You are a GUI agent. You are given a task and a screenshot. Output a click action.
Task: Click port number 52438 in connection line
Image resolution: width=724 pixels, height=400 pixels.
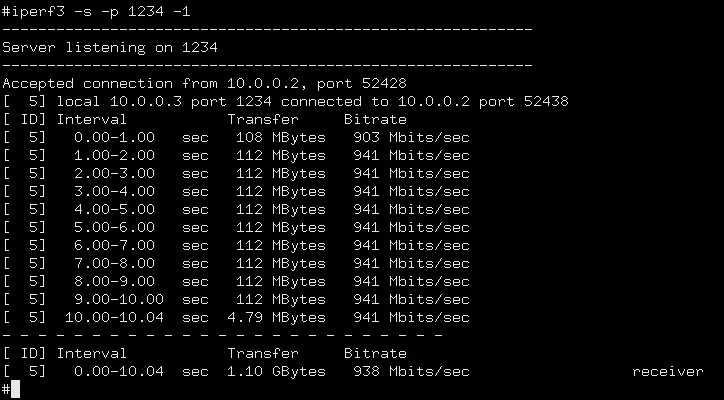546,101
